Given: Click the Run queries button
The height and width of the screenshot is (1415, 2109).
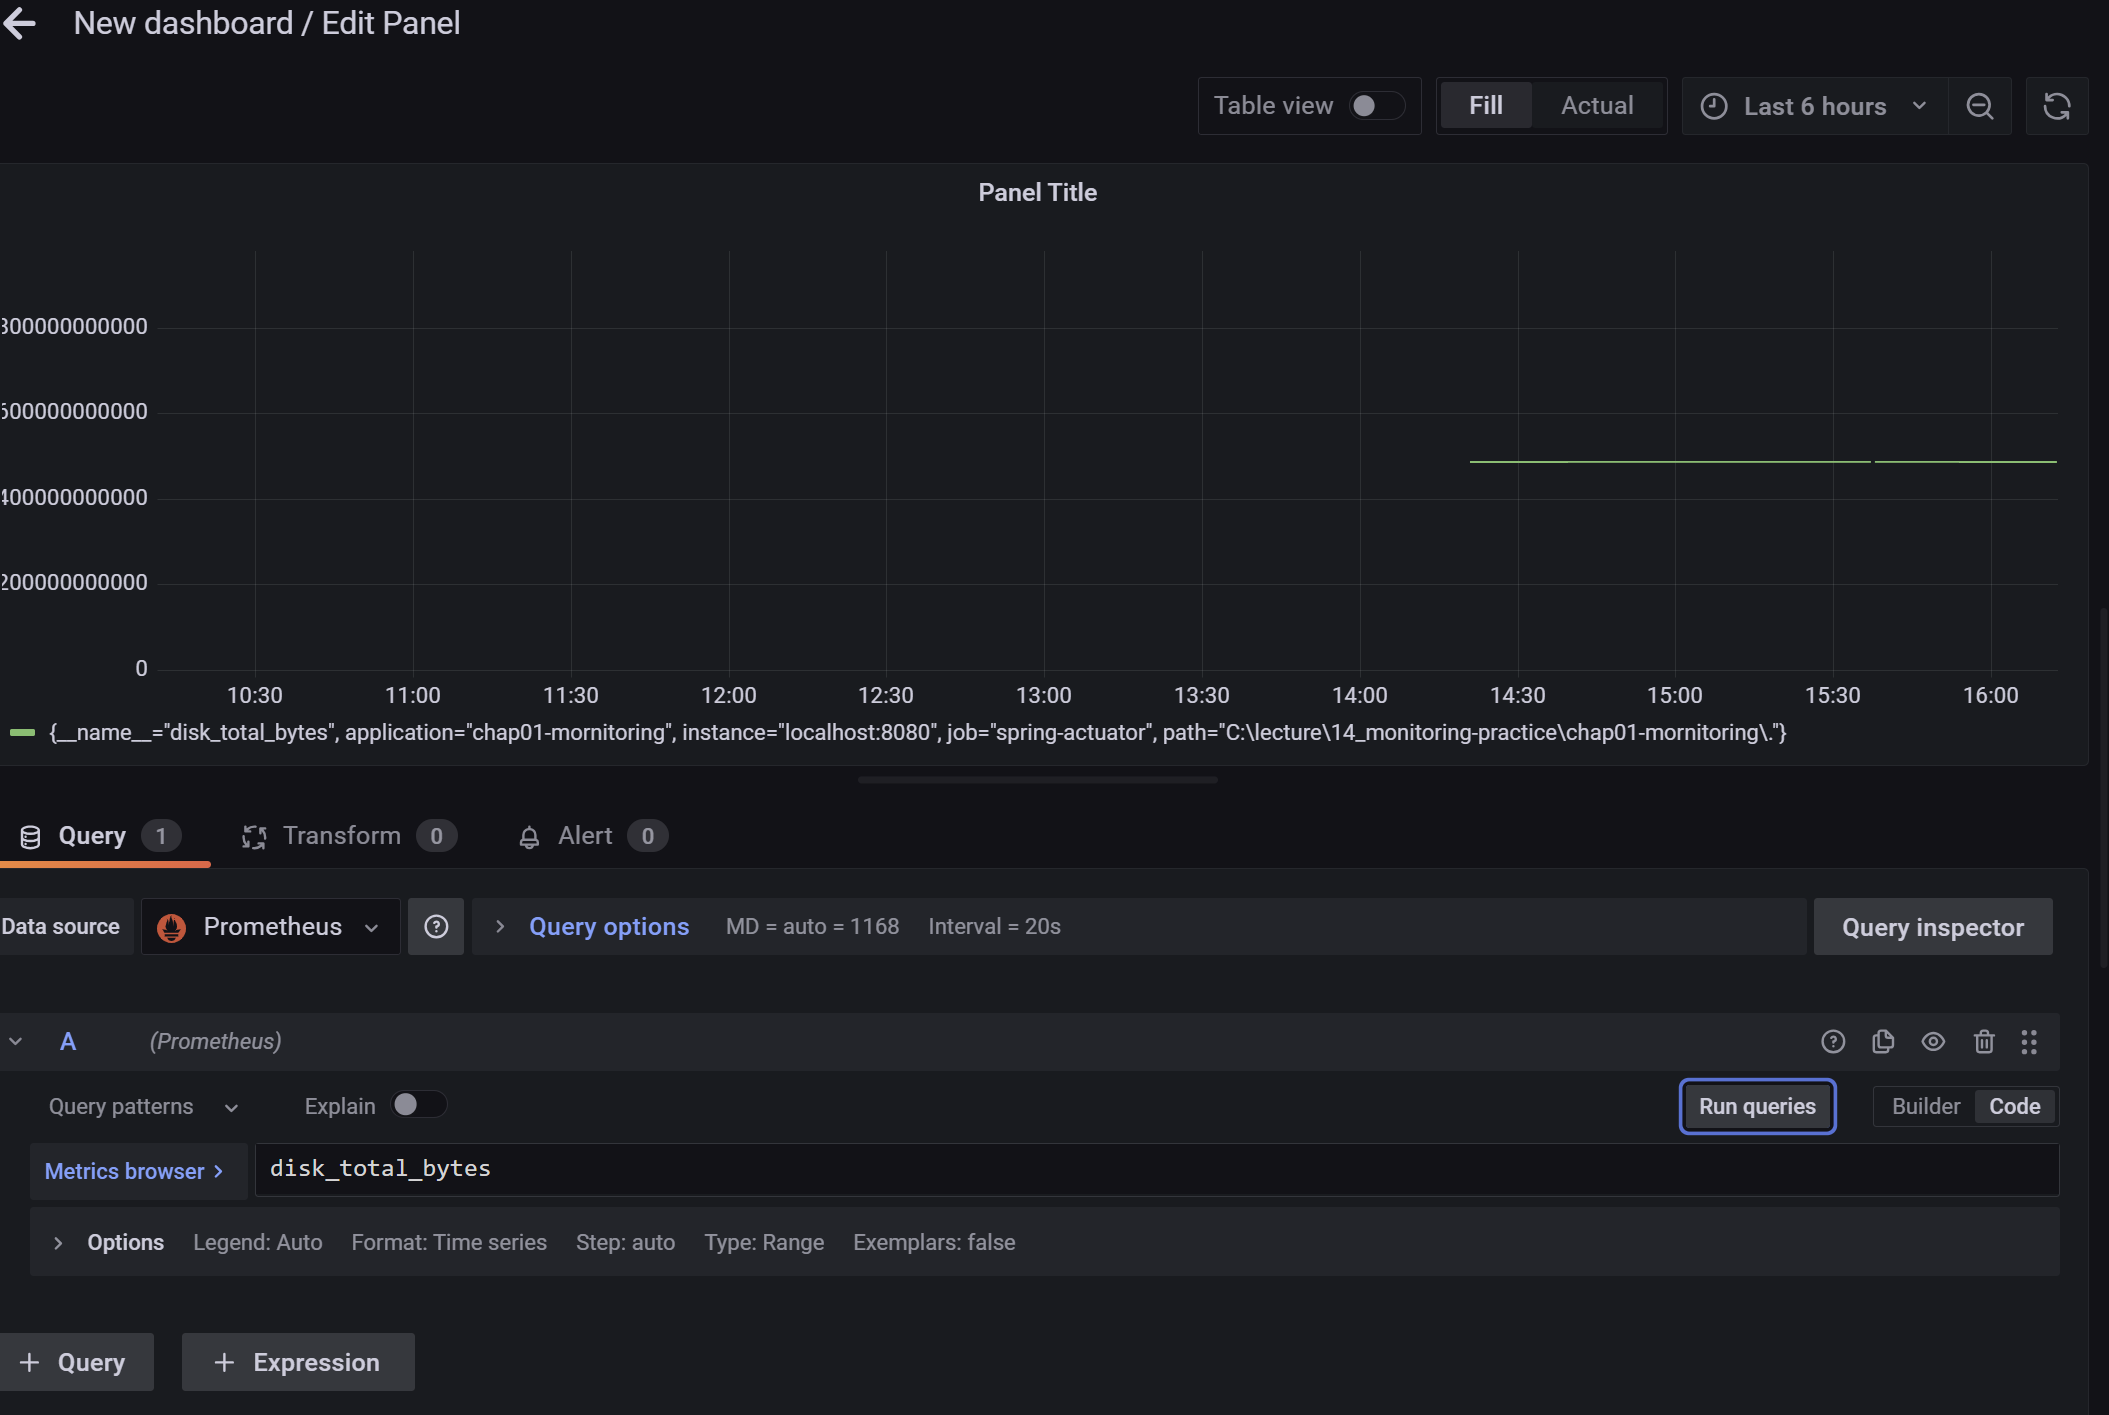Looking at the screenshot, I should (x=1756, y=1106).
